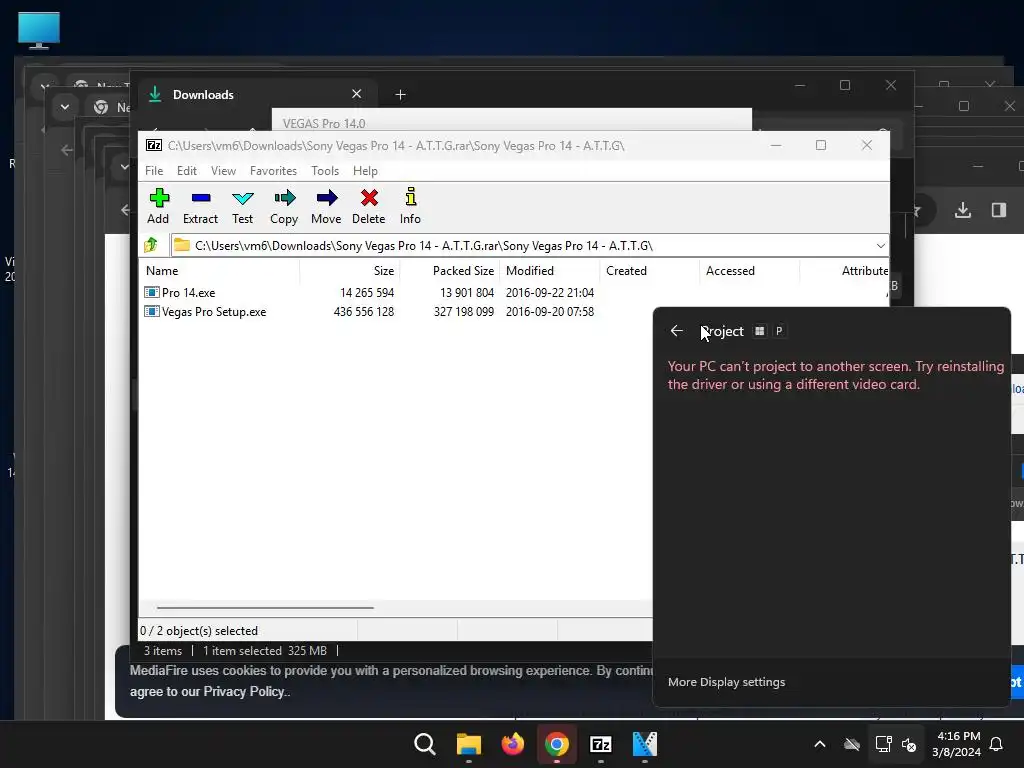Expand the address path dropdown arrow
1024x768 pixels.
pos(880,246)
